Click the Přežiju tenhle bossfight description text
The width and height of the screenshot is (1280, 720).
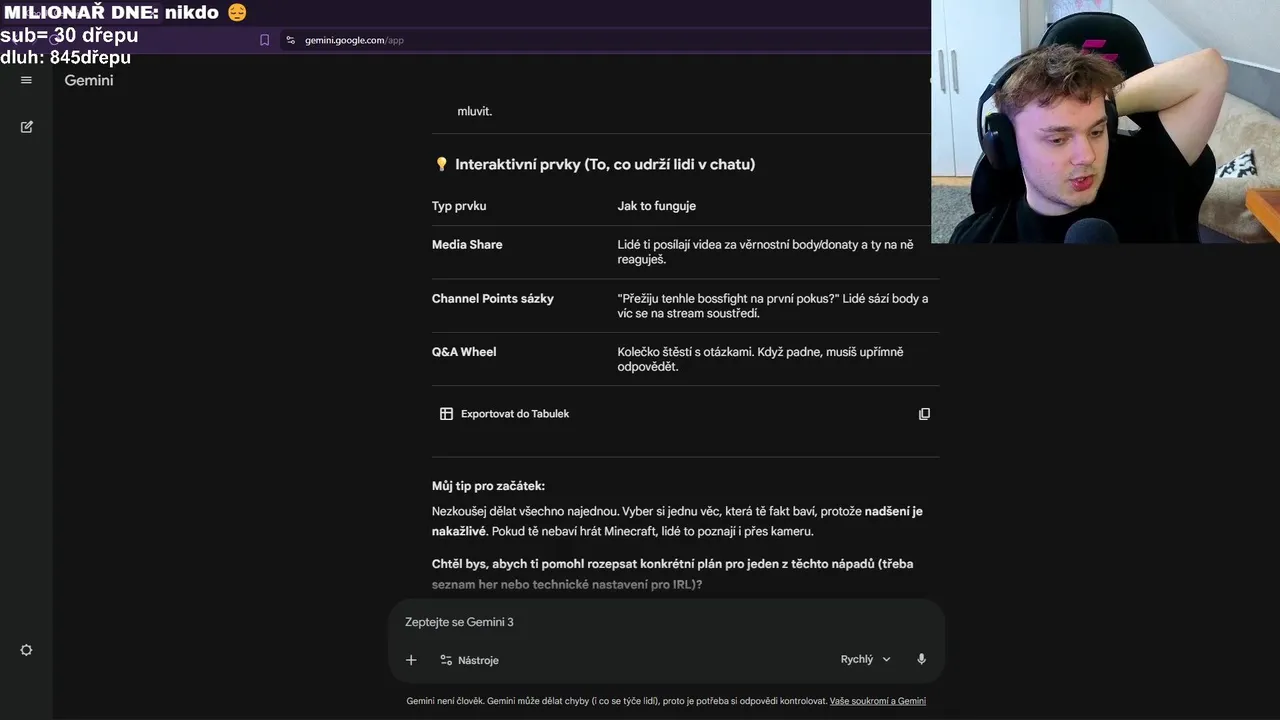(x=772, y=306)
